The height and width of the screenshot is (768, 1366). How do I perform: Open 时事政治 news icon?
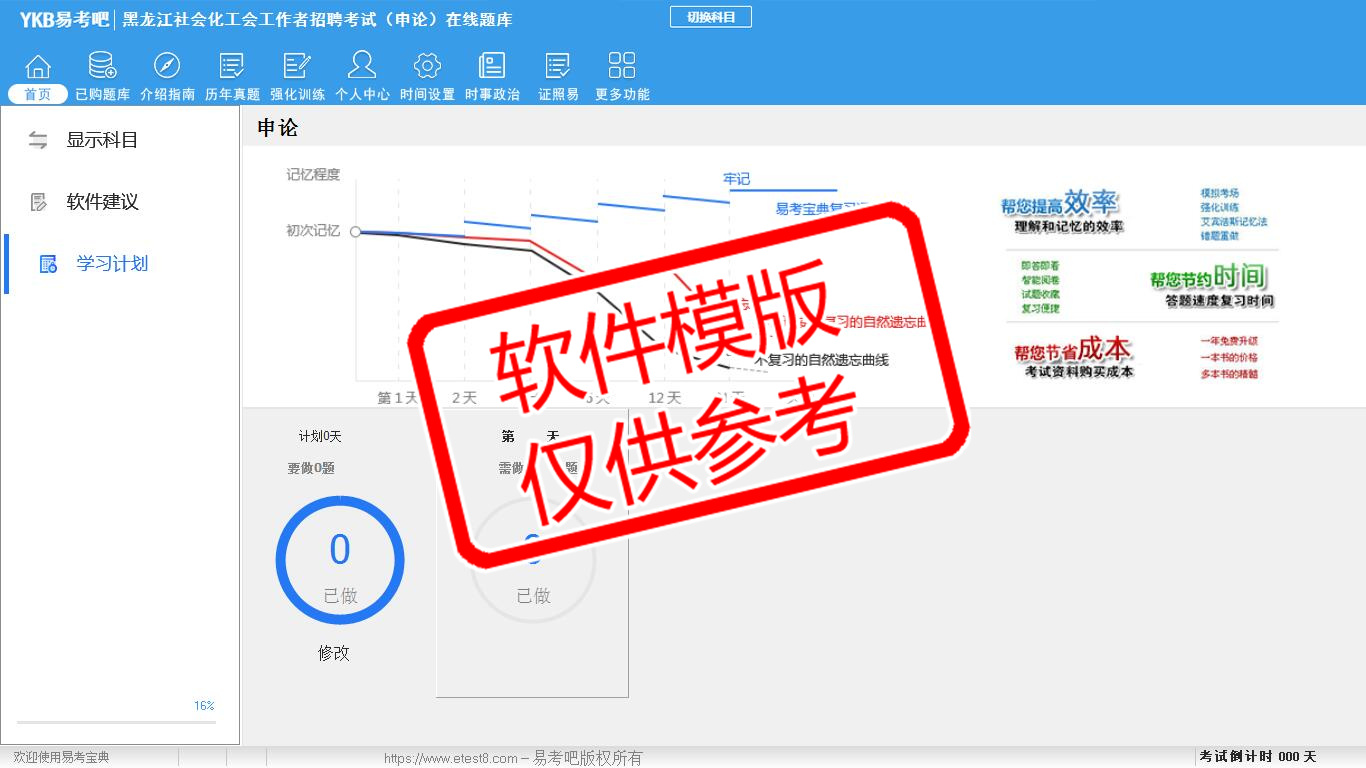point(492,67)
